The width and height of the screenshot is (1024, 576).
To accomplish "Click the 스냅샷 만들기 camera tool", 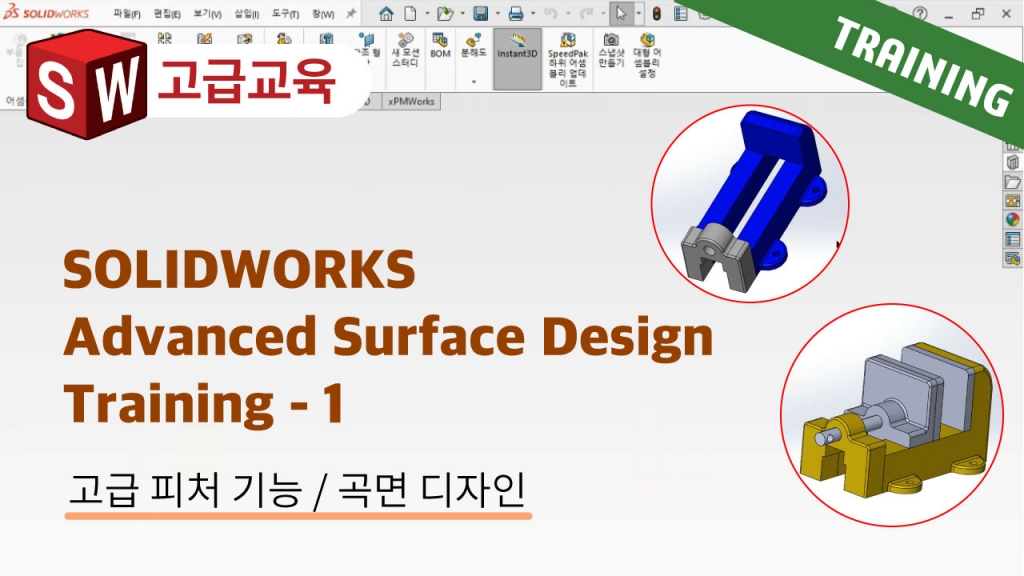I will (611, 50).
